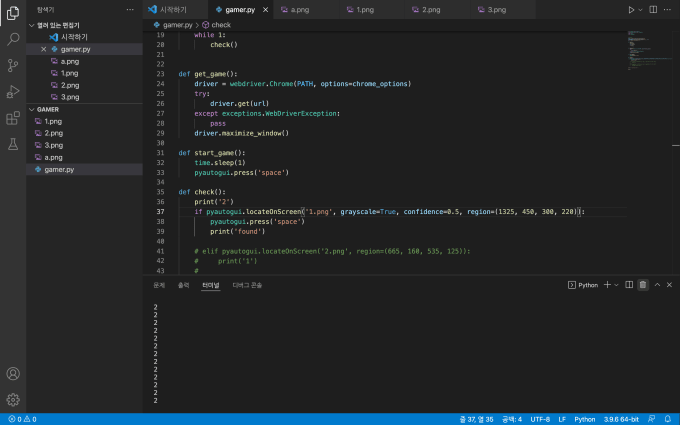Open gamer.py in GAMER folder
The width and height of the screenshot is (680, 425).
coord(85,170)
